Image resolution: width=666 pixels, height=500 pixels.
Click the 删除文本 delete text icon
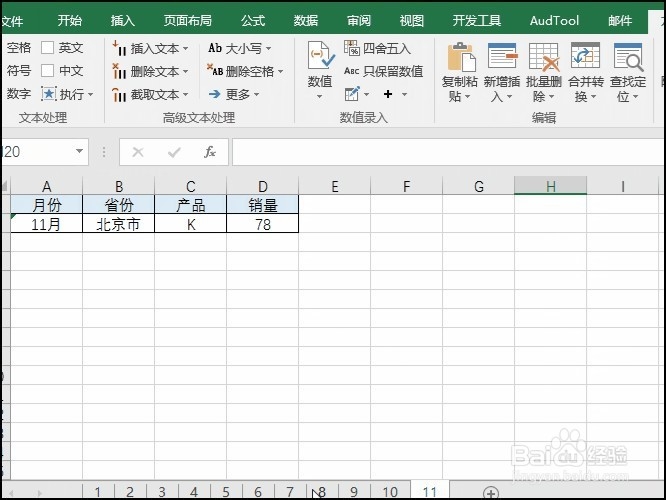click(x=119, y=71)
